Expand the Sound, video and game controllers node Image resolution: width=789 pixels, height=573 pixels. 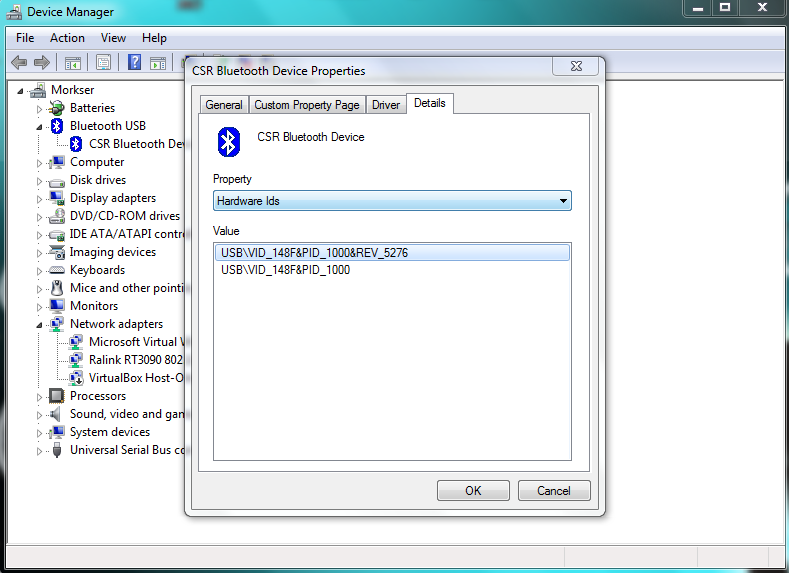[39, 415]
